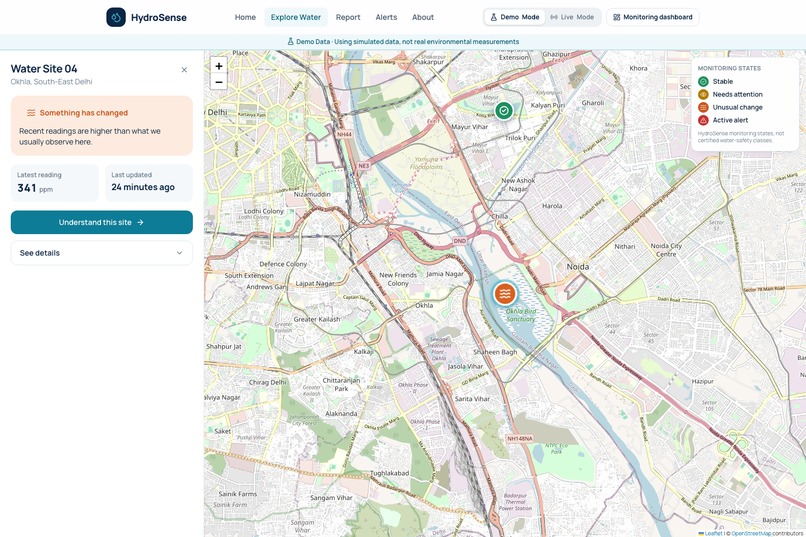
Task: Click the Okhla, South-East Delhi subtitle
Action: click(x=51, y=82)
